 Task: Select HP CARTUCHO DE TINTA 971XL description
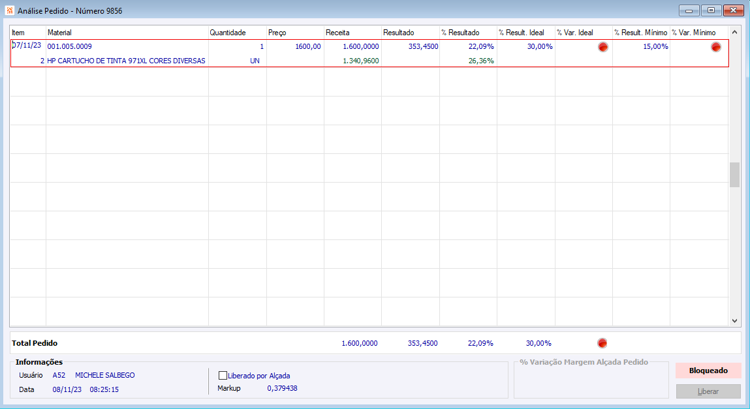[126, 61]
